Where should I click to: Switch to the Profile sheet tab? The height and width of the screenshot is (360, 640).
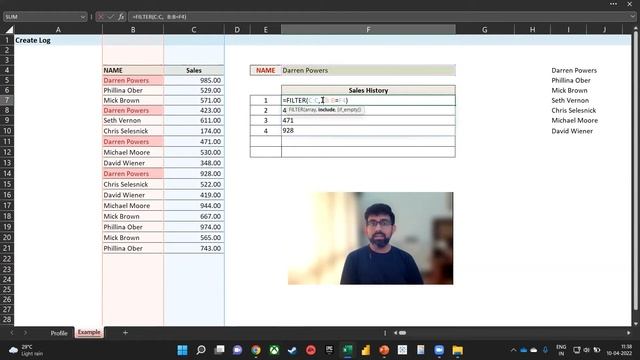(x=59, y=333)
